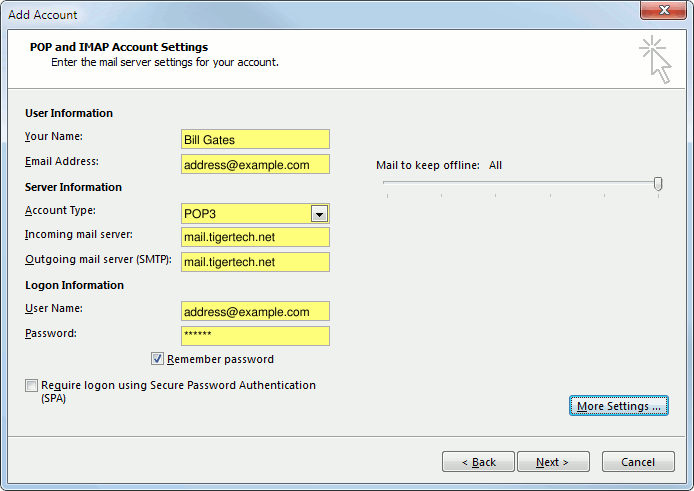Click the Your Name field with Bill Gates
This screenshot has width=694, height=491.
pyautogui.click(x=256, y=139)
